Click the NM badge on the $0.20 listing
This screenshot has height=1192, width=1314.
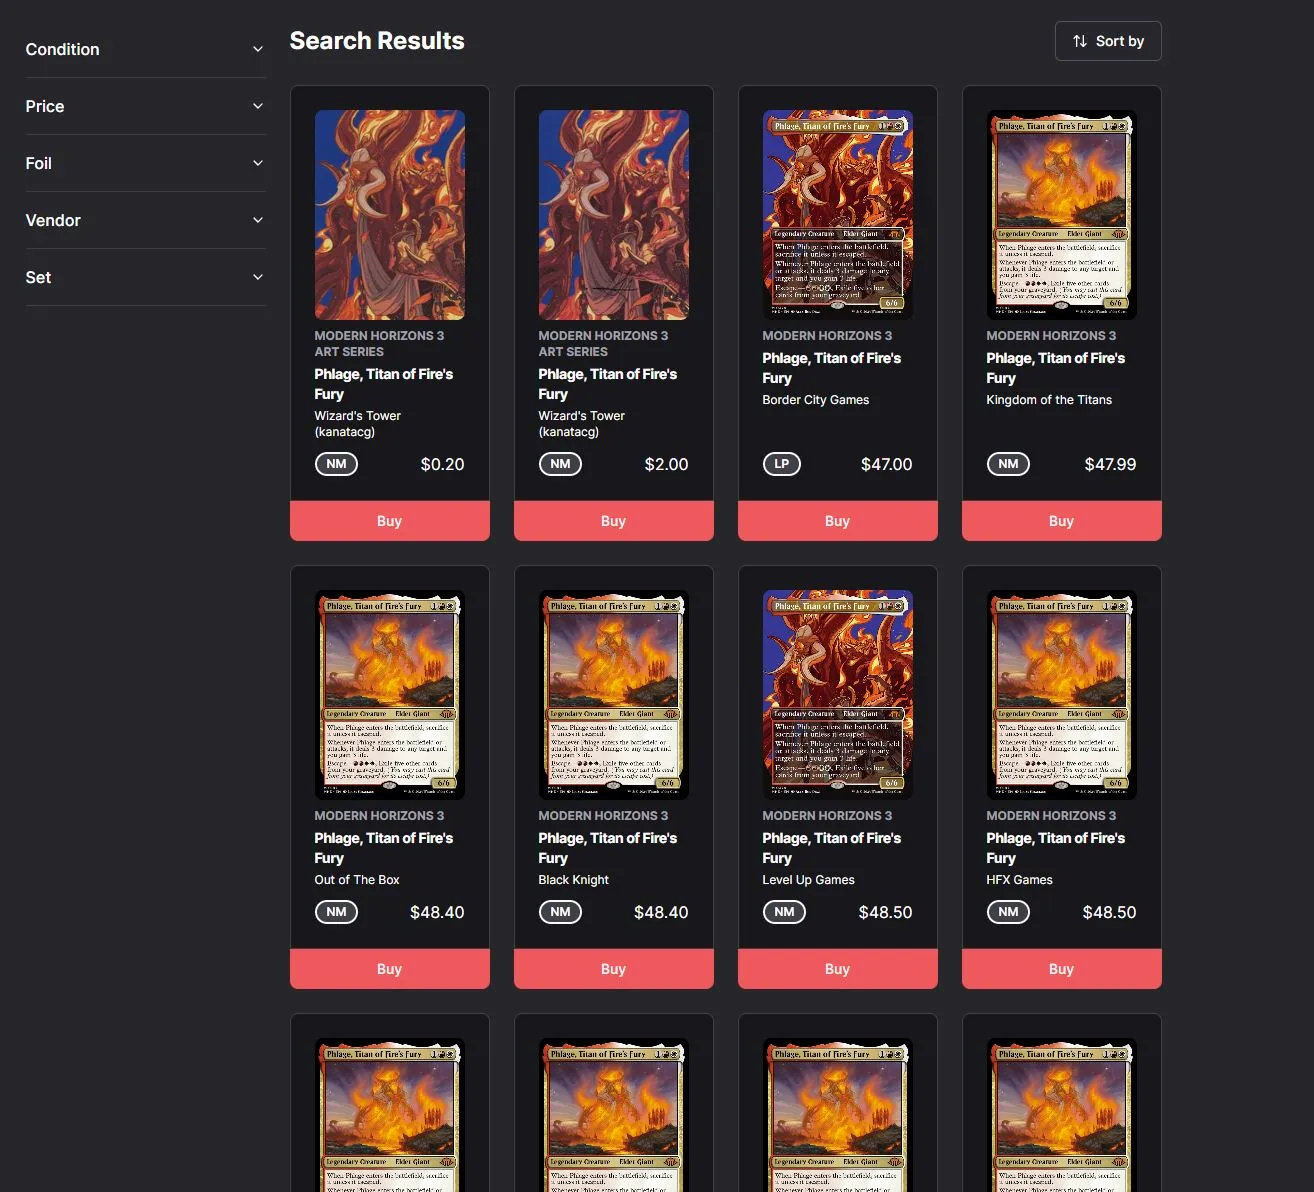(x=336, y=464)
